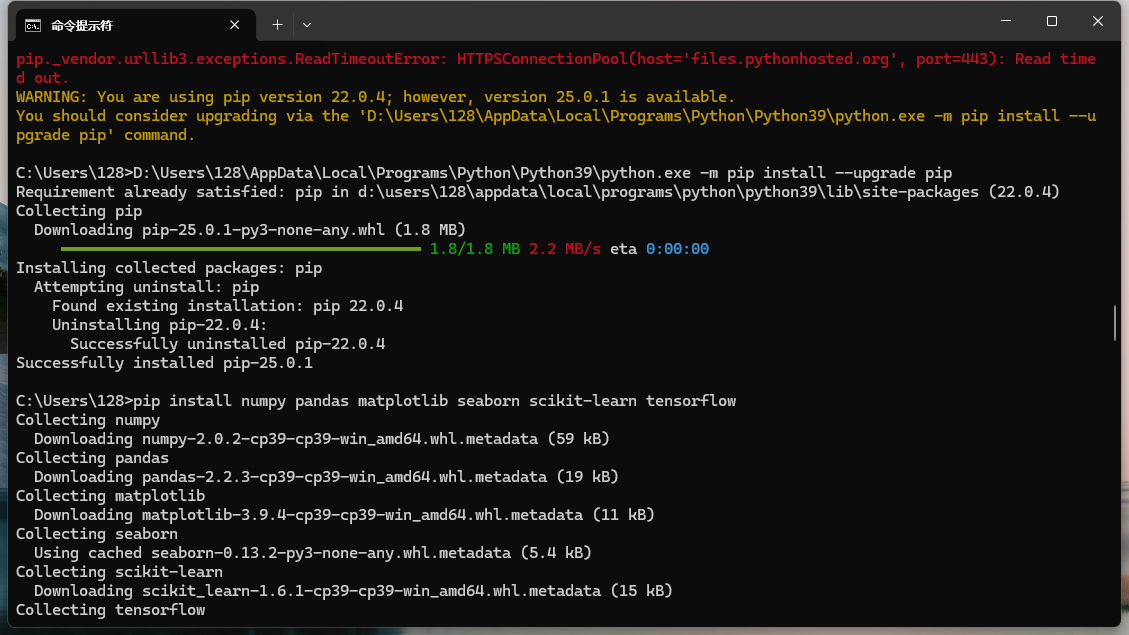This screenshot has width=1129, height=635.
Task: Click the terminal vertical scrollbar thumb
Action: [x=1115, y=323]
